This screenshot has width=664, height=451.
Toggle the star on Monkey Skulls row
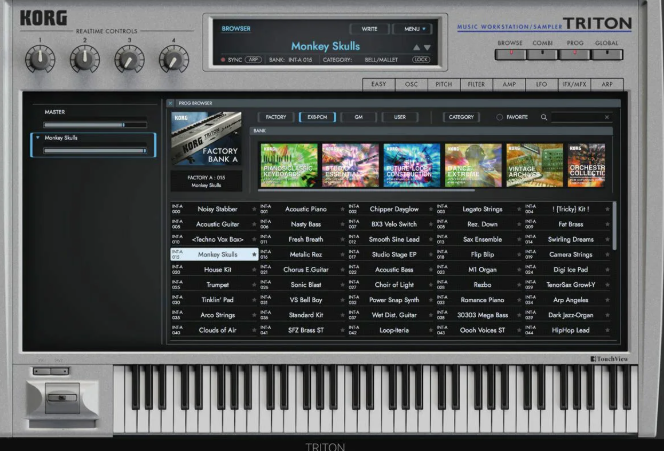[x=254, y=255]
